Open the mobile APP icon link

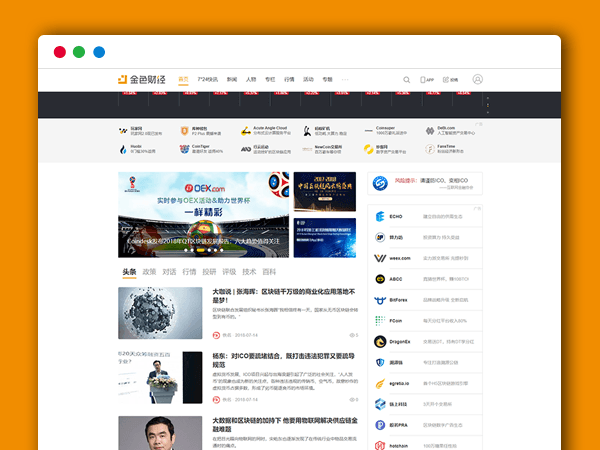point(426,79)
